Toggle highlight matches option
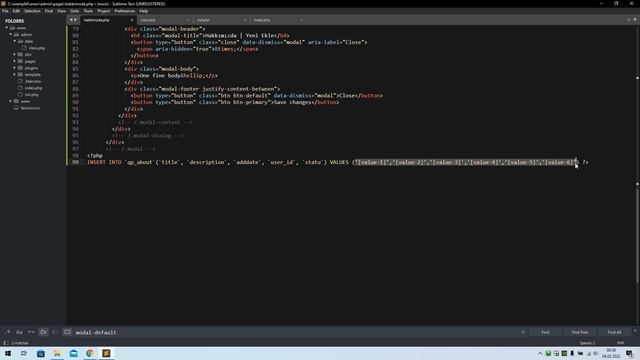 coord(67,332)
